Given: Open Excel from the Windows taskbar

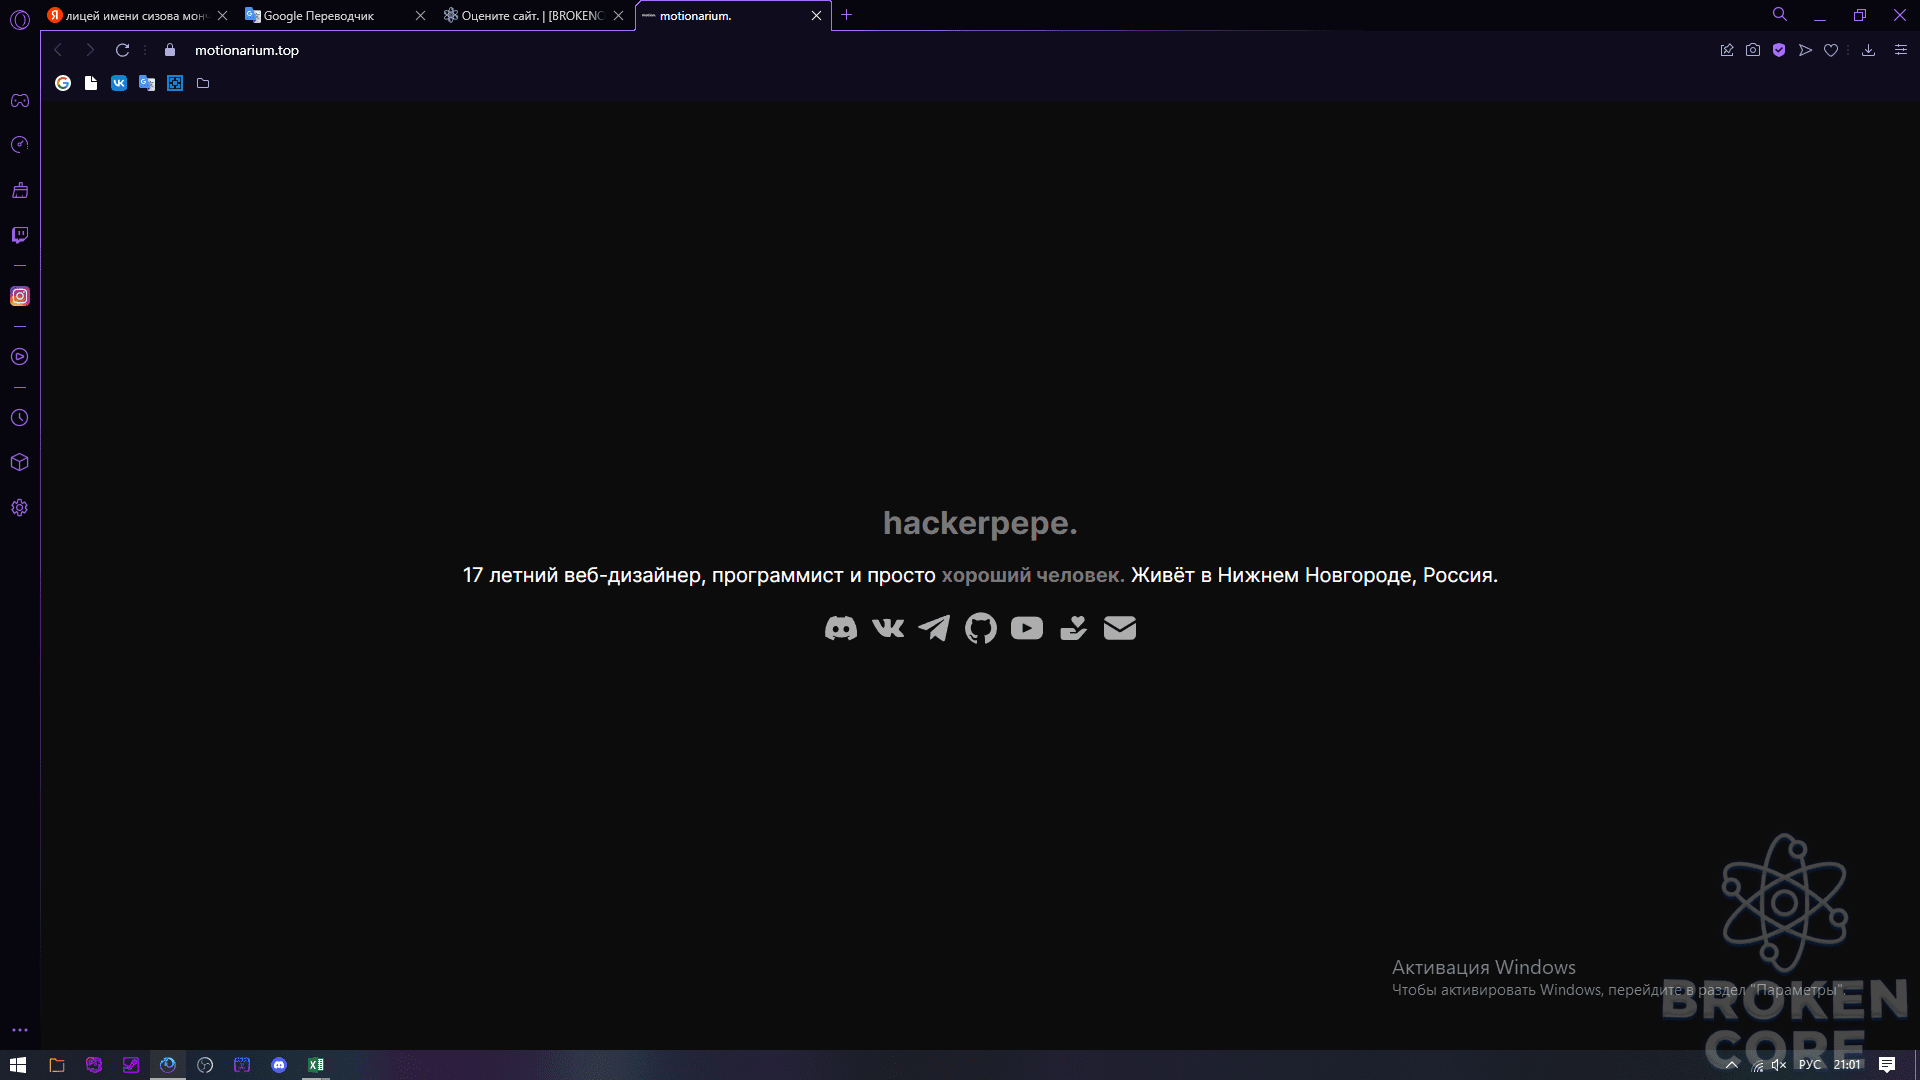Looking at the screenshot, I should (316, 1065).
